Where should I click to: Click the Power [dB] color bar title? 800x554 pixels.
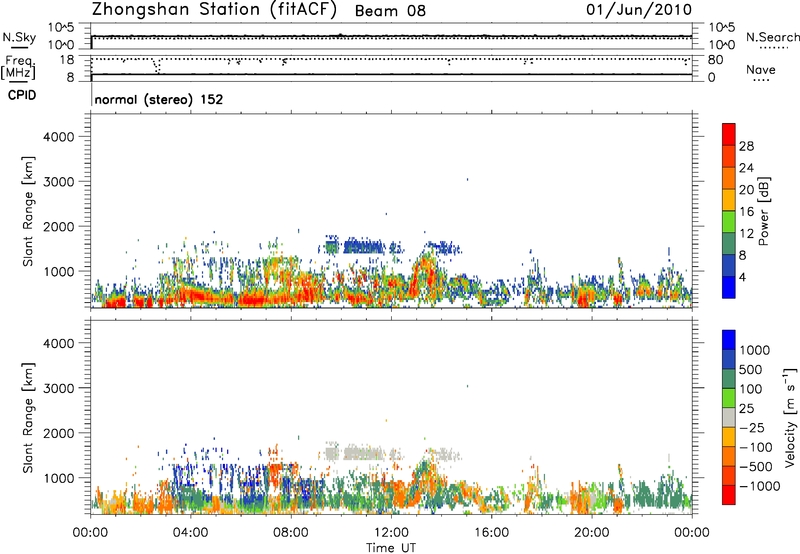pyautogui.click(x=763, y=211)
